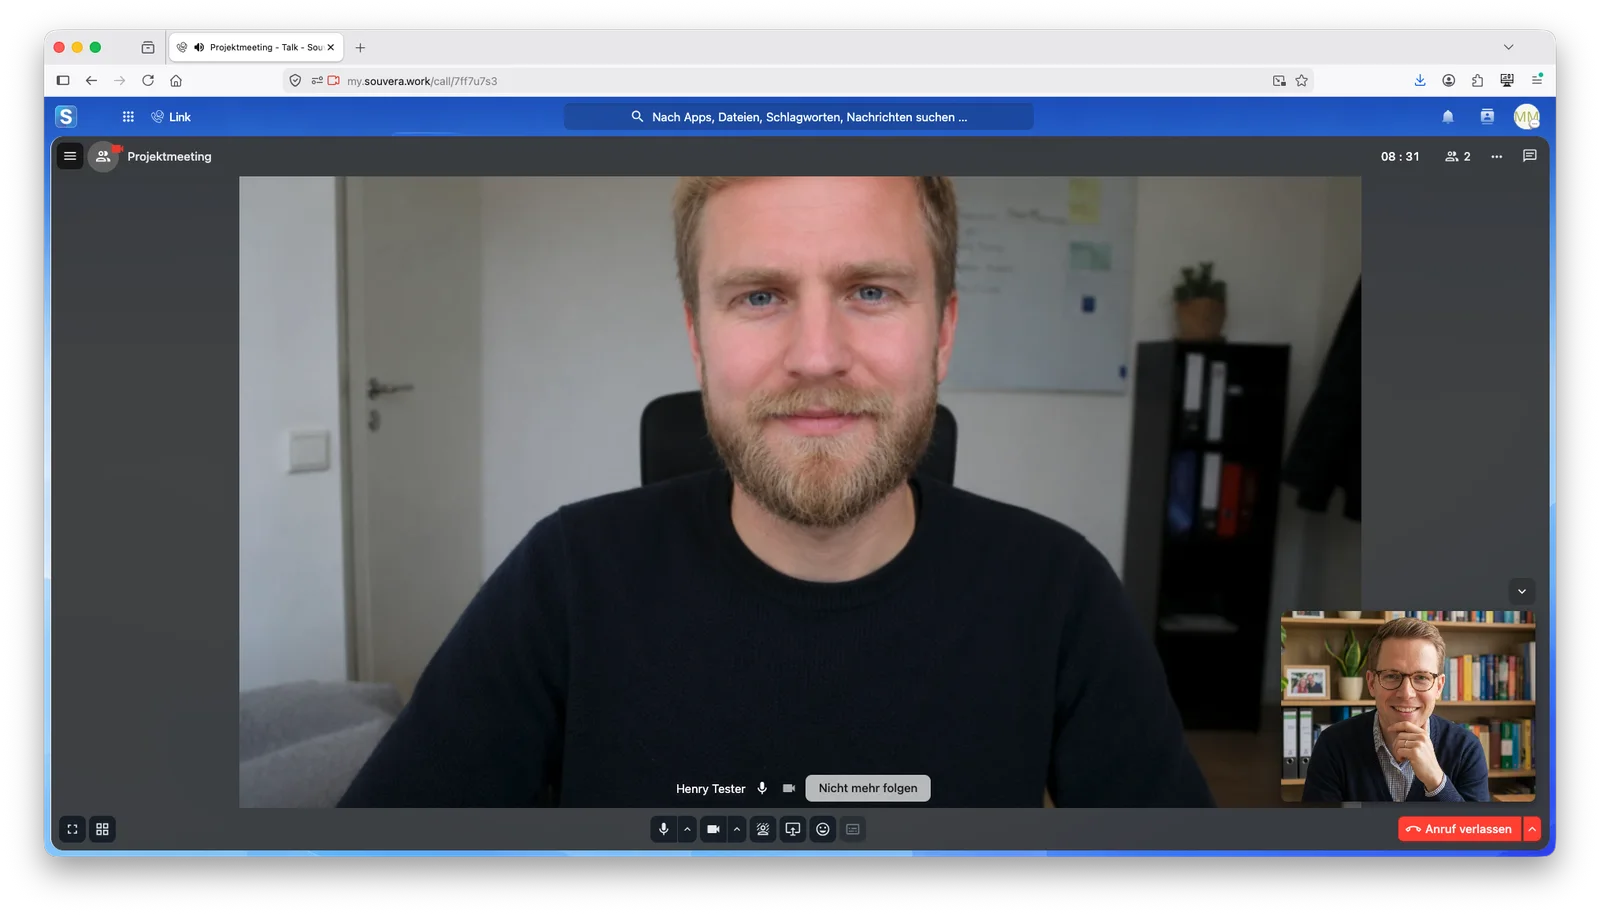This screenshot has height=915, width=1600.
Task: Open the contacts menu icon
Action: tap(1487, 117)
